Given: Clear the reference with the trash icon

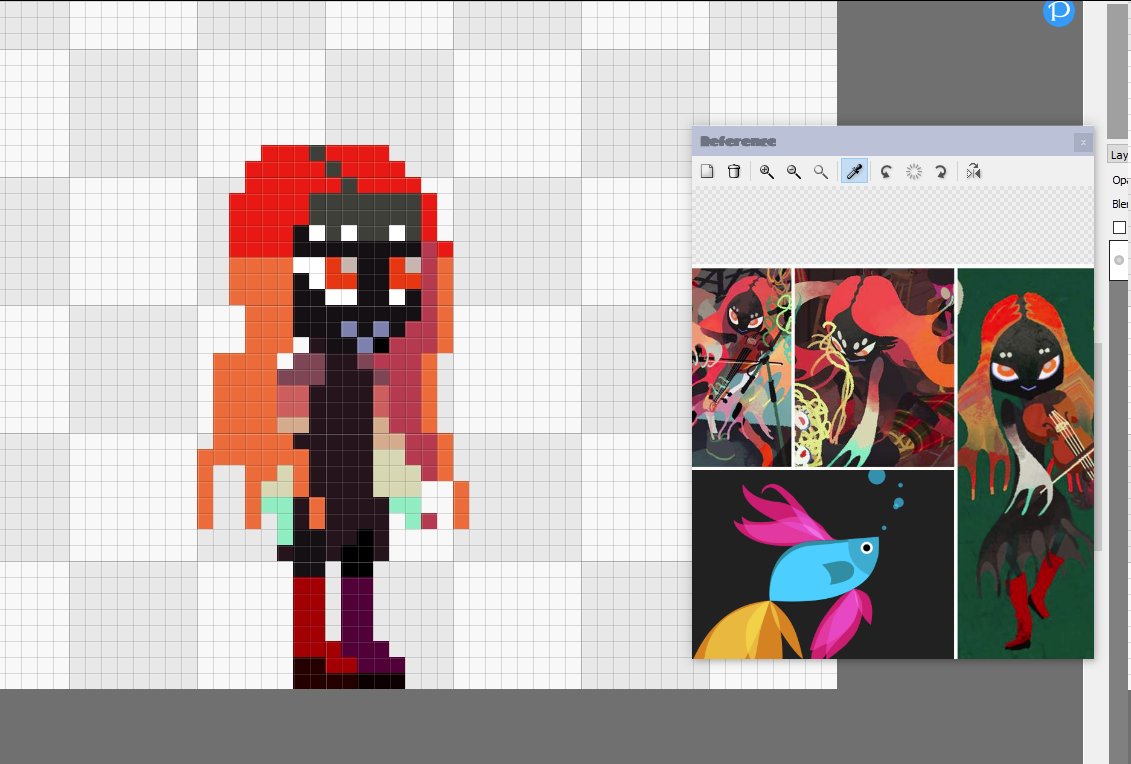Looking at the screenshot, I should 734,172.
